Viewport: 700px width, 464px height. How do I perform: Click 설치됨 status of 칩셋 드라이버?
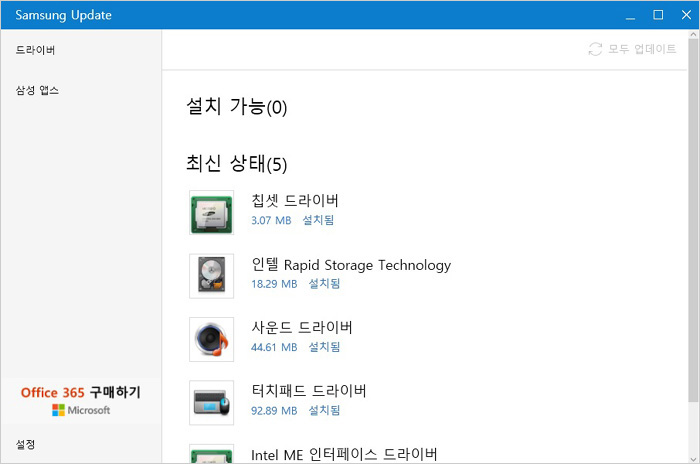(x=318, y=220)
